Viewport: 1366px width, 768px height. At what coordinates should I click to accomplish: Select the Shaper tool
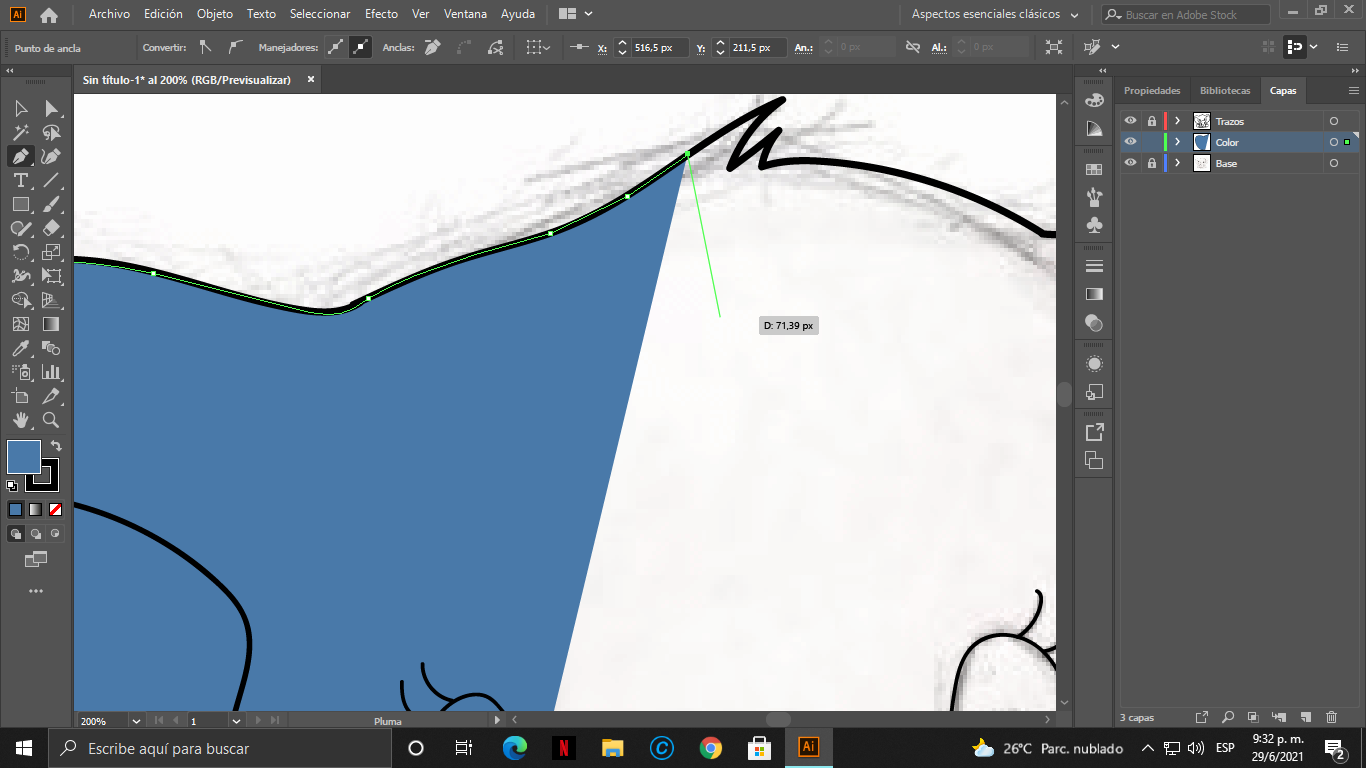click(21, 228)
